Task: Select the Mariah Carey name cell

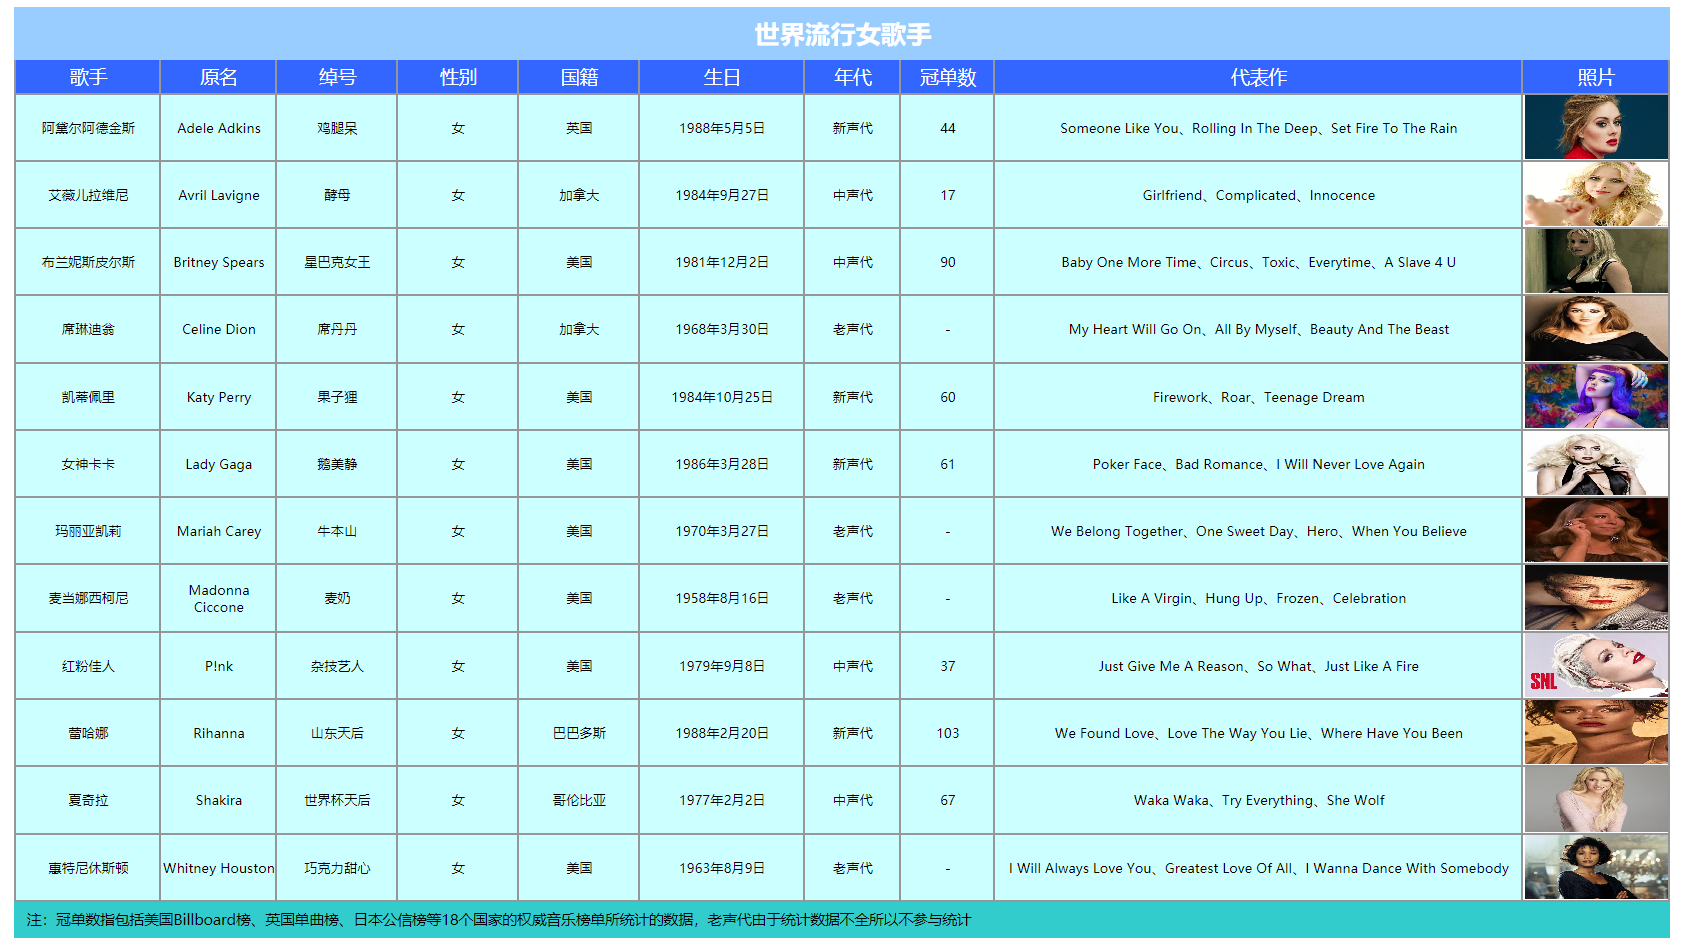Action: click(219, 531)
